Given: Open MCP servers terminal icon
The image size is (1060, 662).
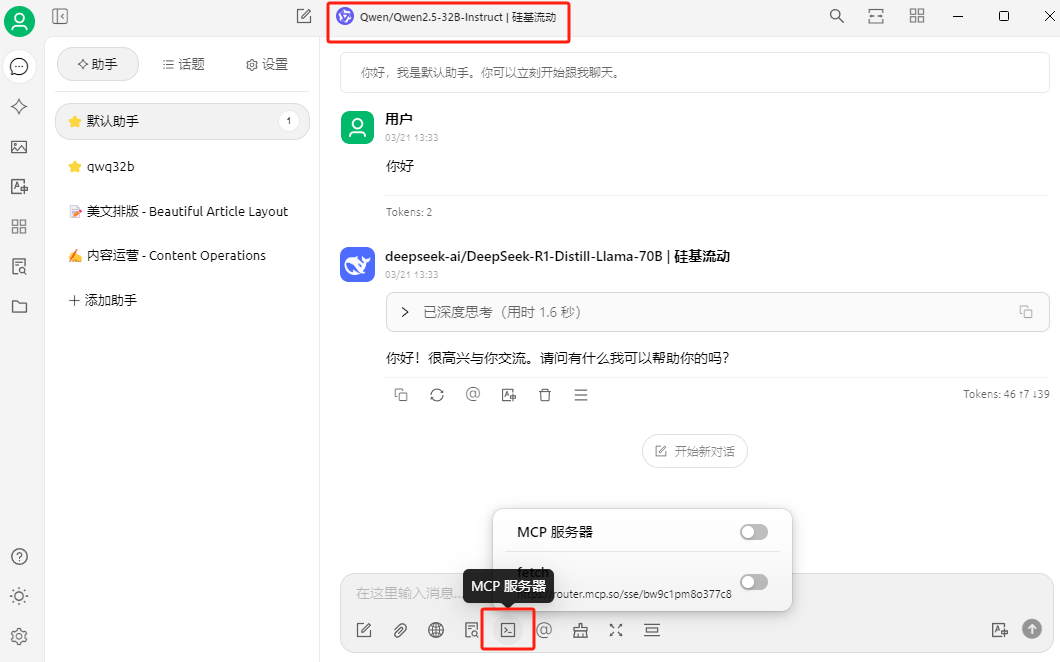Looking at the screenshot, I should tap(508, 630).
